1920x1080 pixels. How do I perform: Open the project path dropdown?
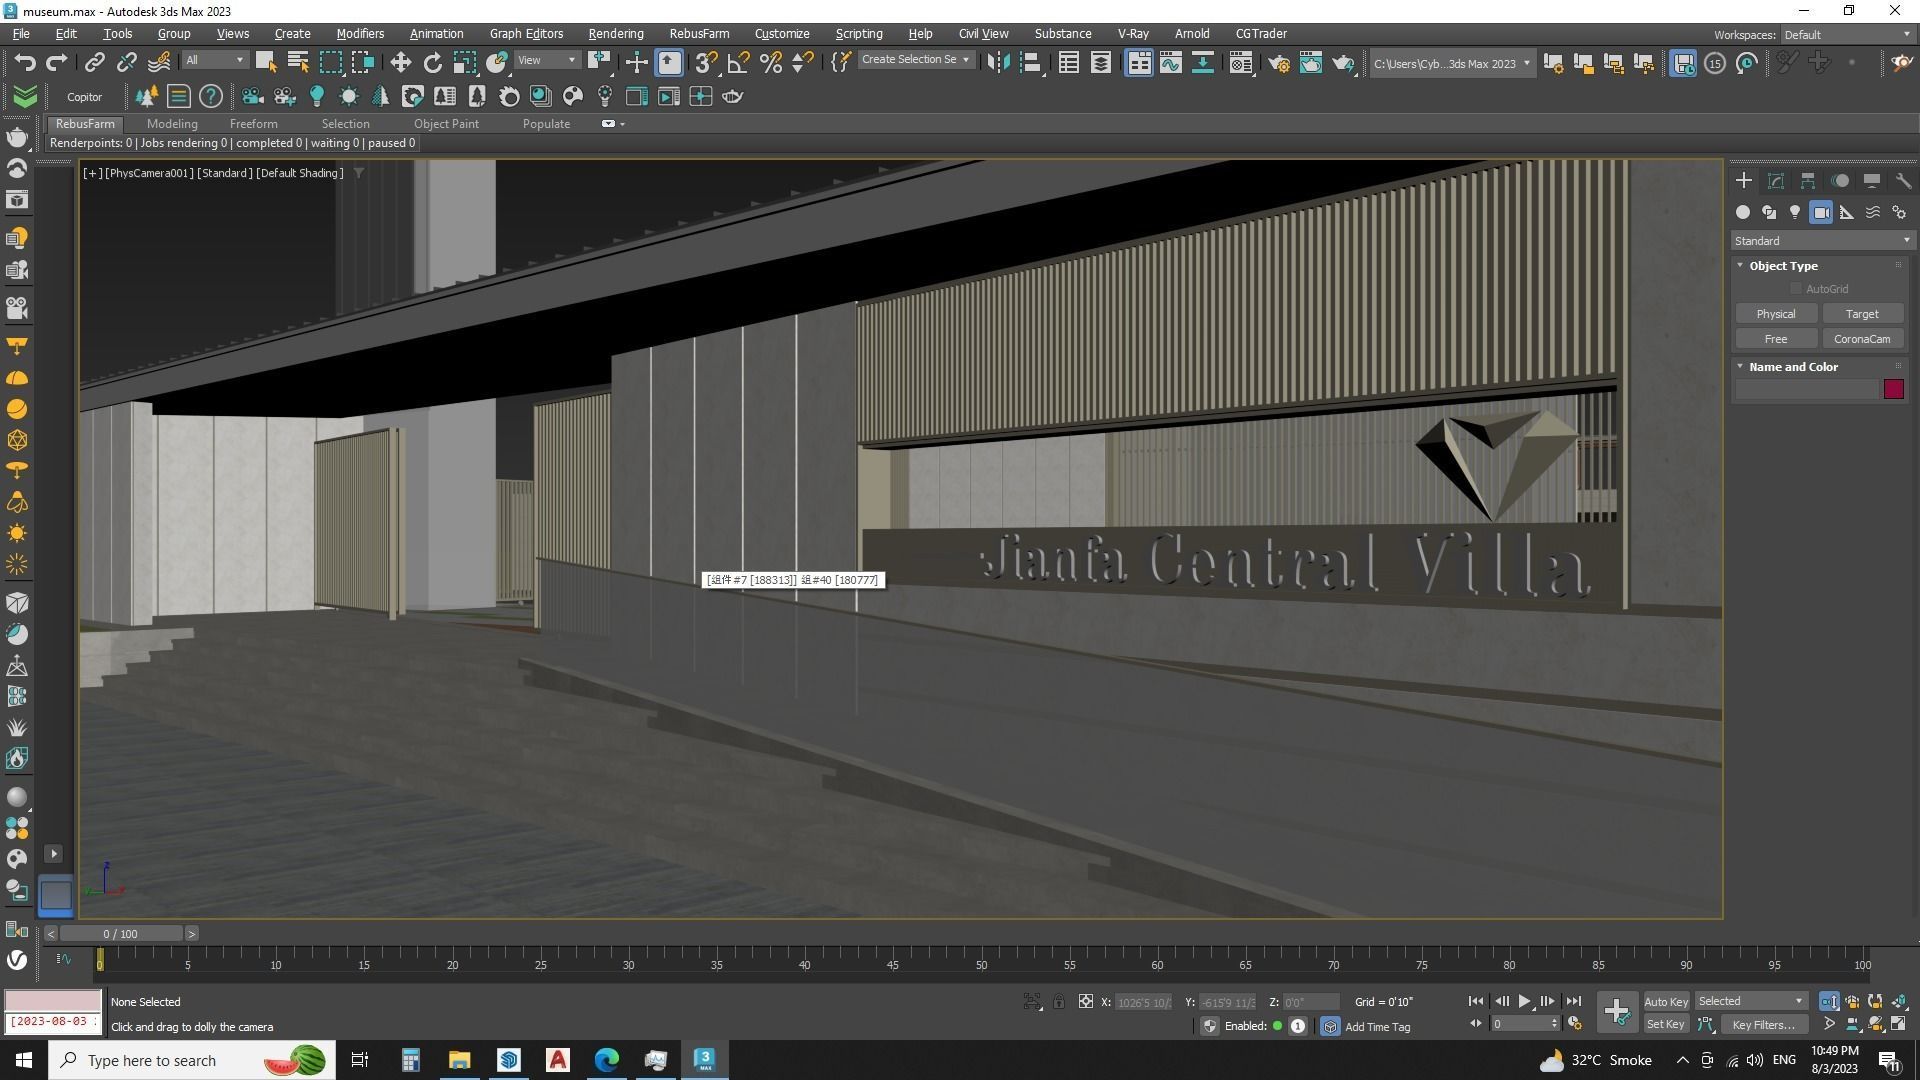1451,64
